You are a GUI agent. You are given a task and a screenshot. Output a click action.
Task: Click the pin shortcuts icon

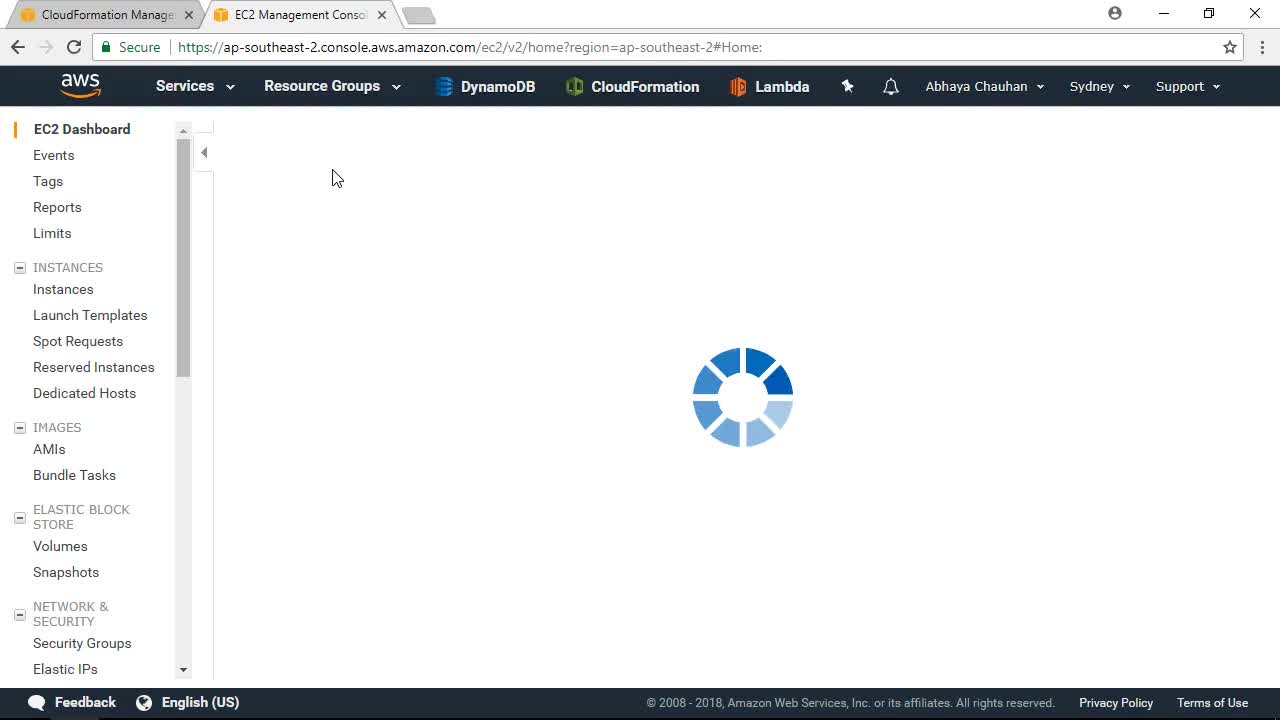[x=847, y=86]
